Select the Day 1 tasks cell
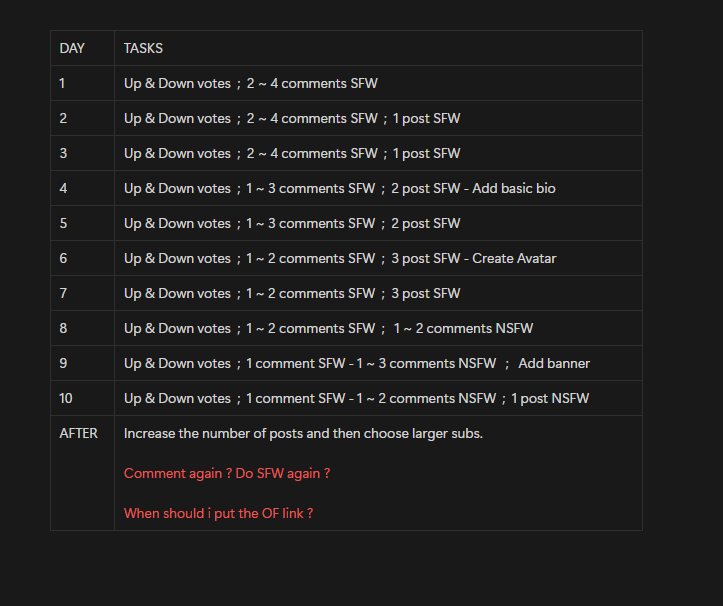Screen dimensions: 723x606 [378, 83]
